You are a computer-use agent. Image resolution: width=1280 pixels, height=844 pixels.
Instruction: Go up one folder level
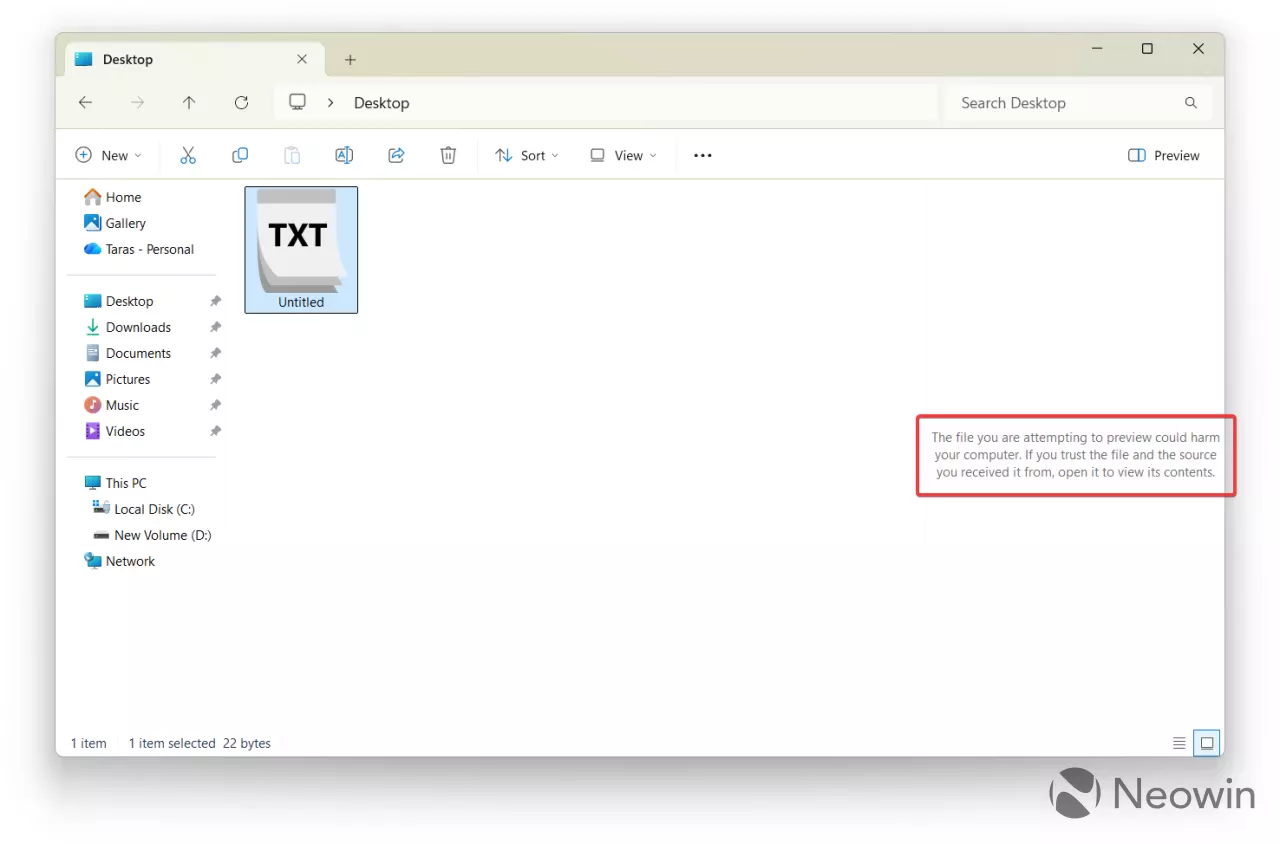coord(189,102)
